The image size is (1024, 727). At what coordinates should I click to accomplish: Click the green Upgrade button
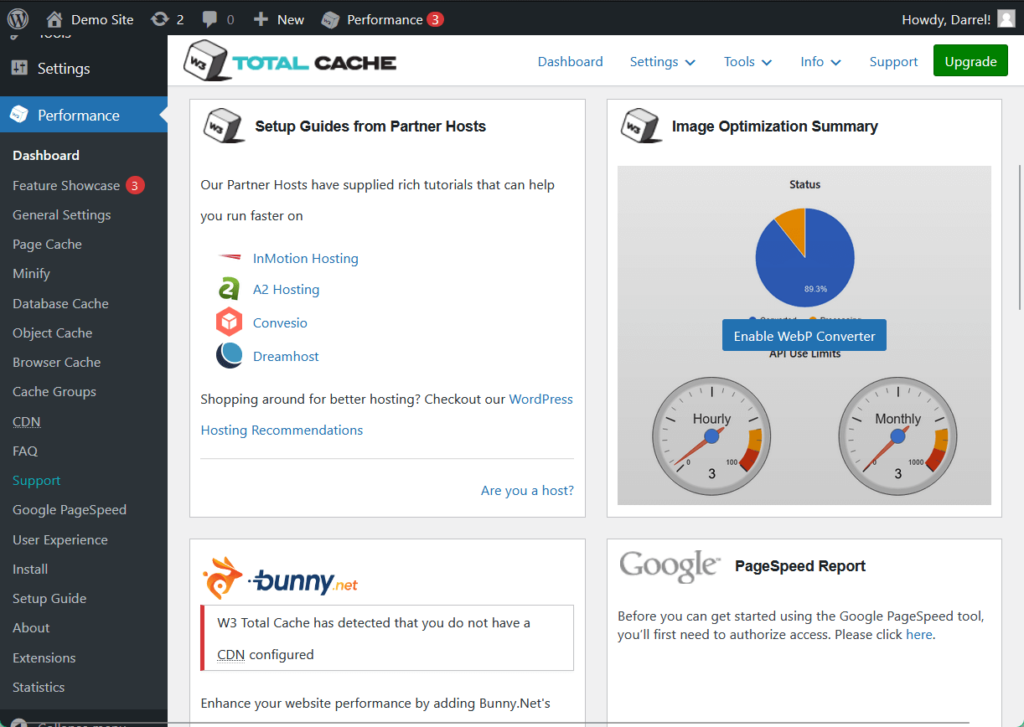tap(970, 61)
